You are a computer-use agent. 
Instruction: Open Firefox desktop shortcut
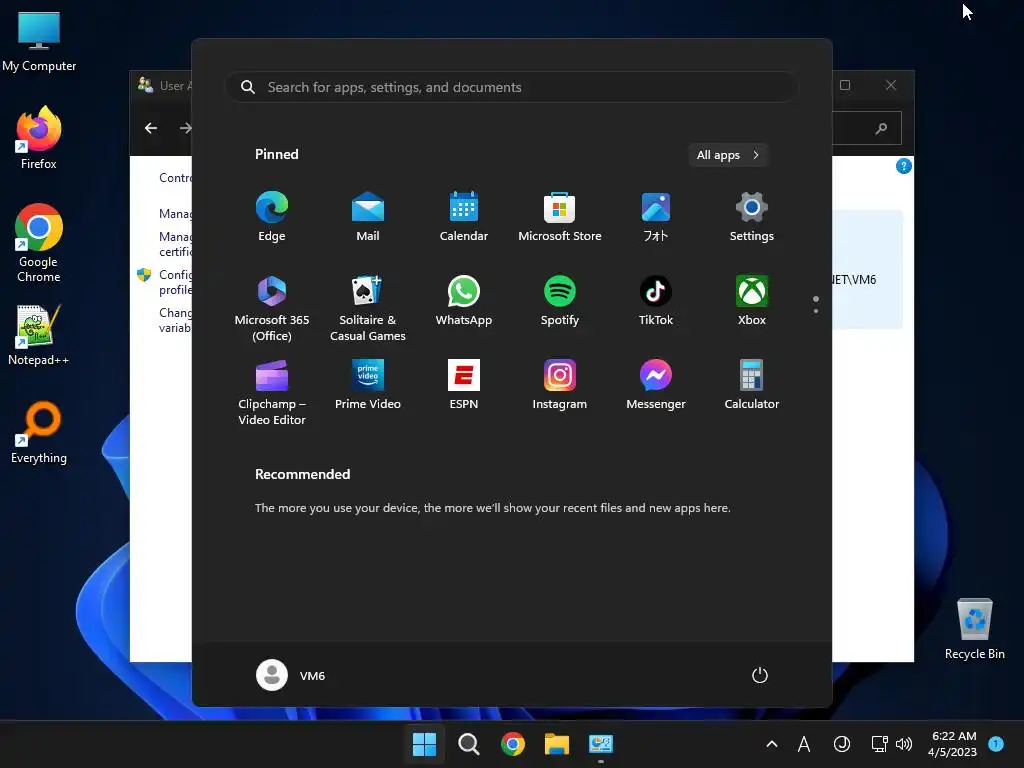click(39, 138)
